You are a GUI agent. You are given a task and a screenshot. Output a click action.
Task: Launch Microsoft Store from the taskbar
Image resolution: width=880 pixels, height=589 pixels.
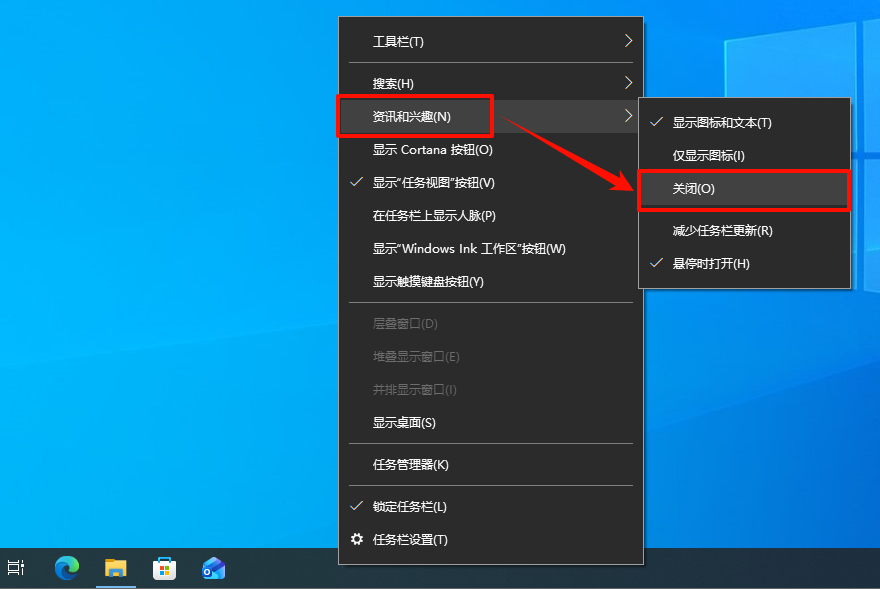[x=164, y=568]
